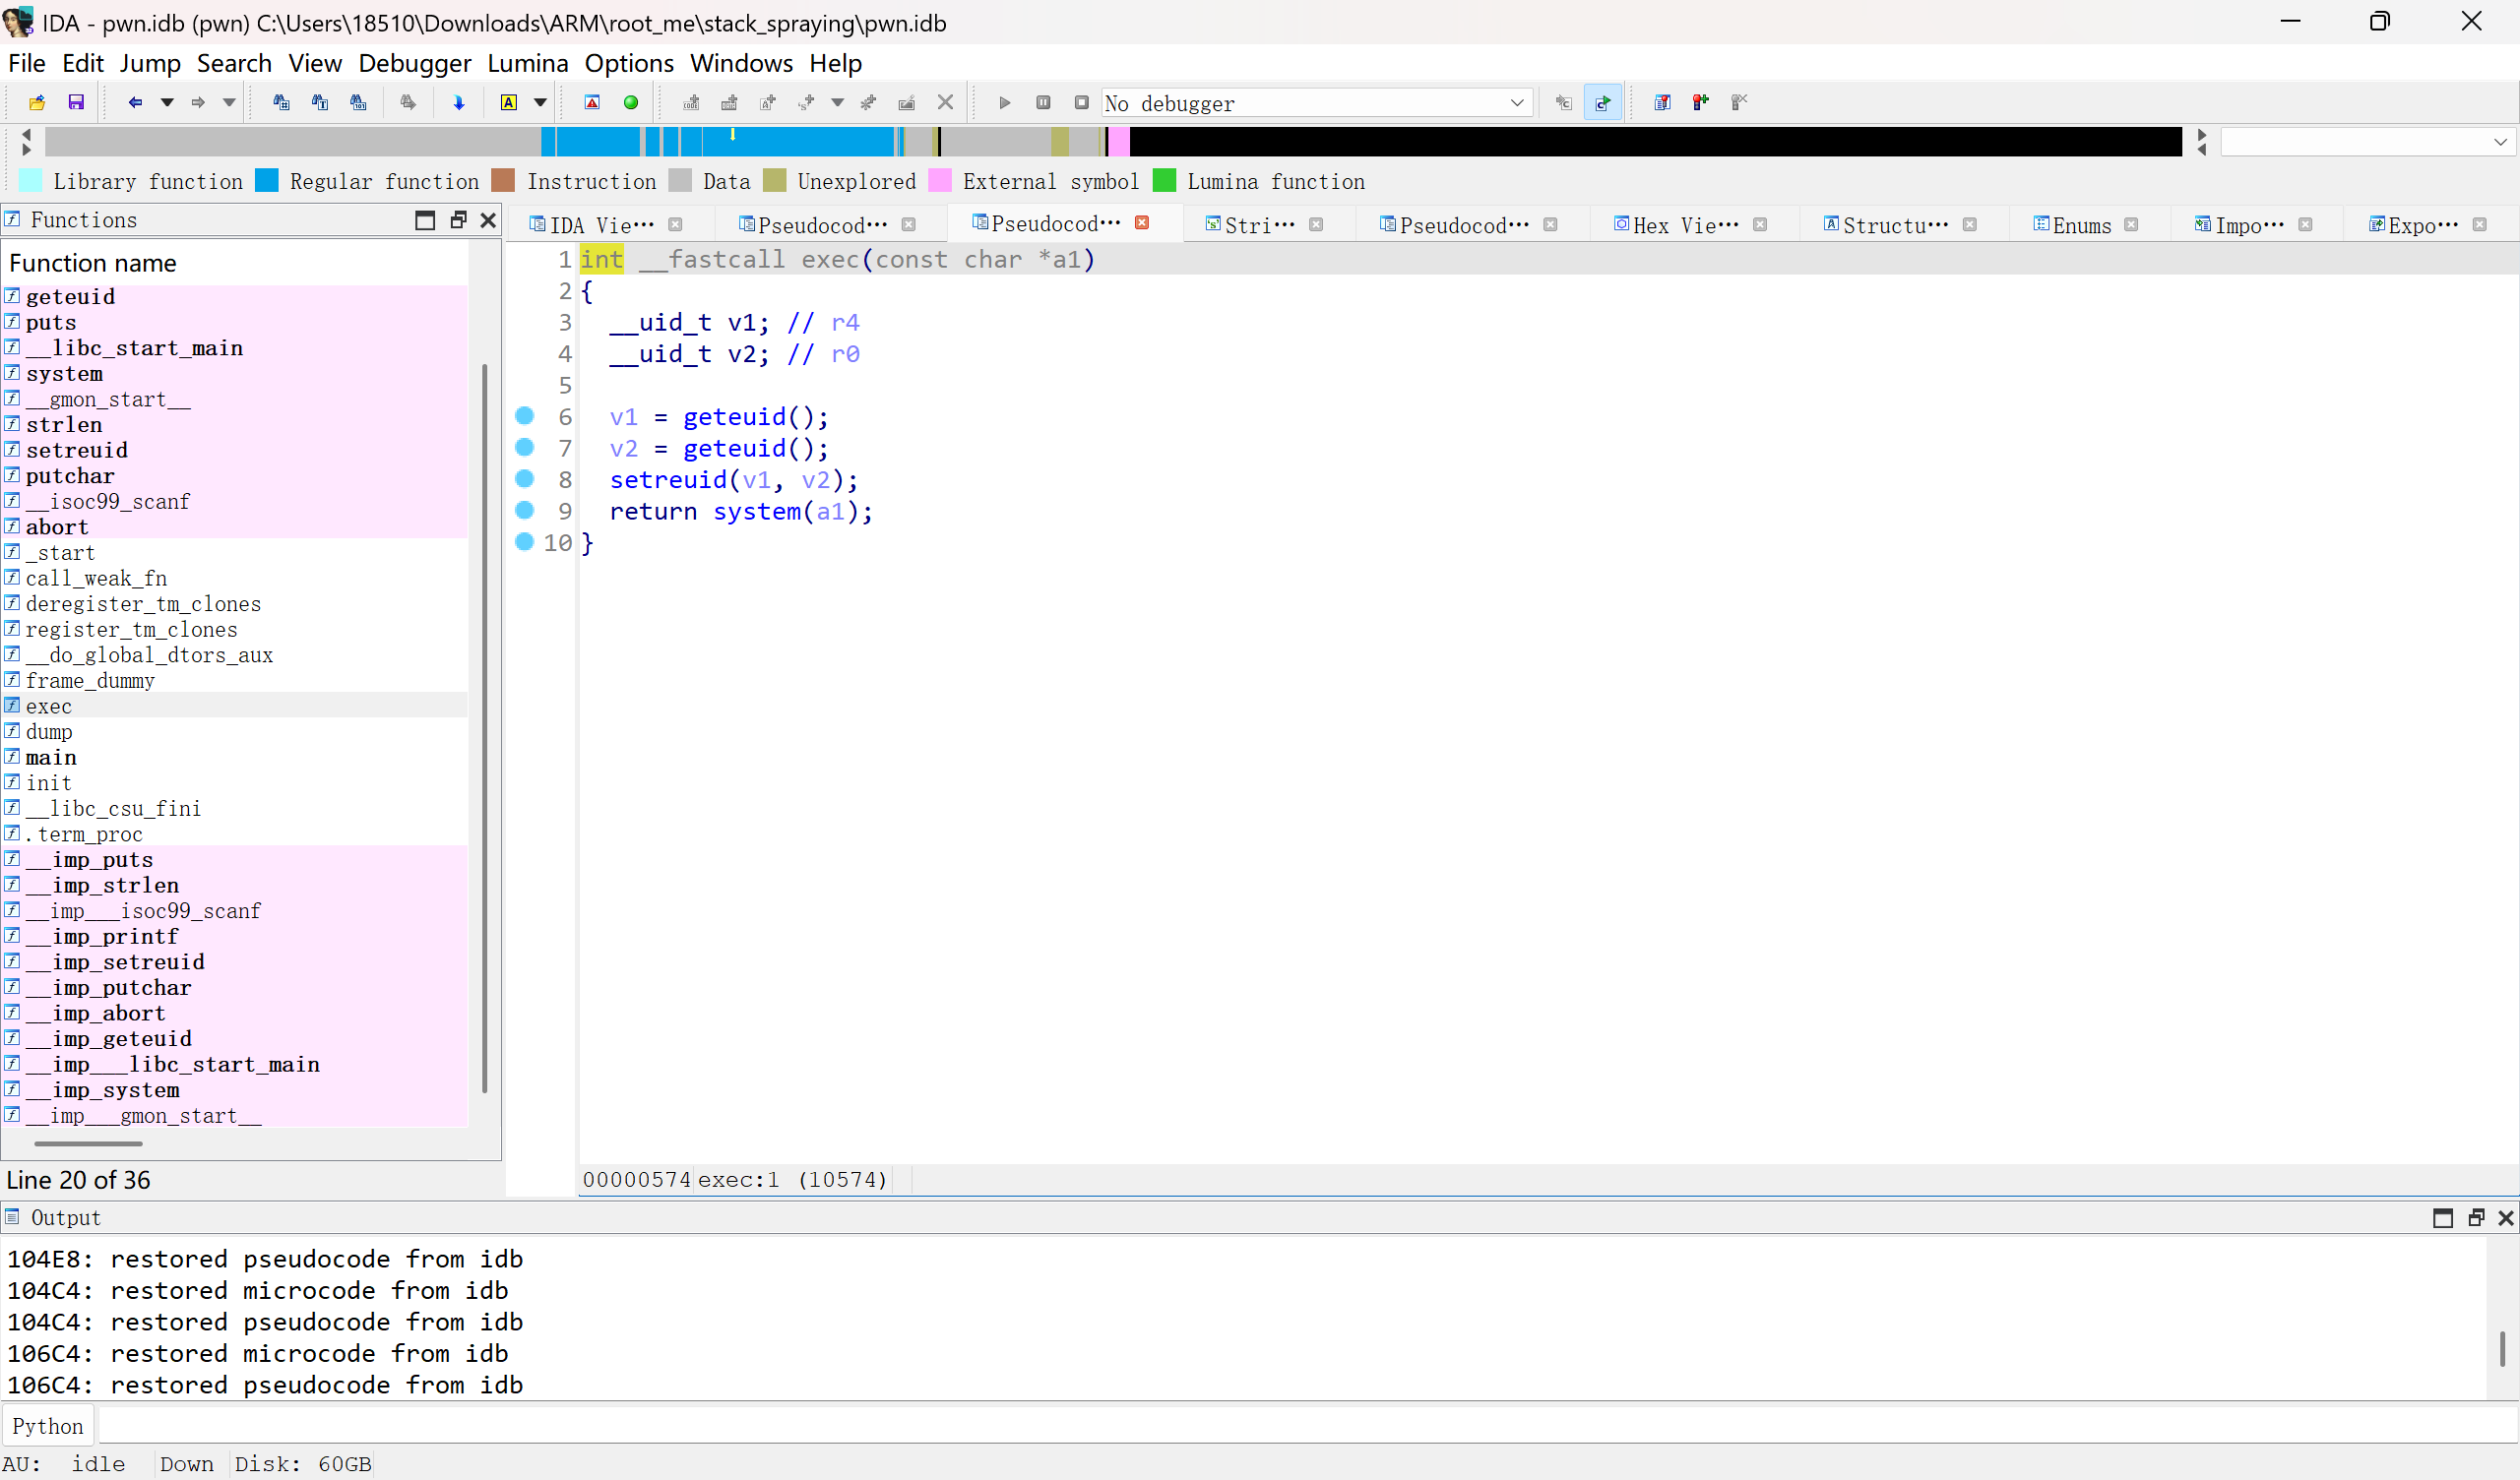Expand the forward navigation history dropdown
The image size is (2520, 1480).
point(229,102)
